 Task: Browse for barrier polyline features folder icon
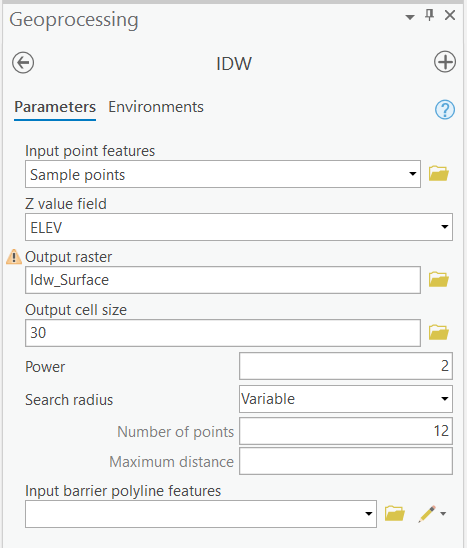395,513
